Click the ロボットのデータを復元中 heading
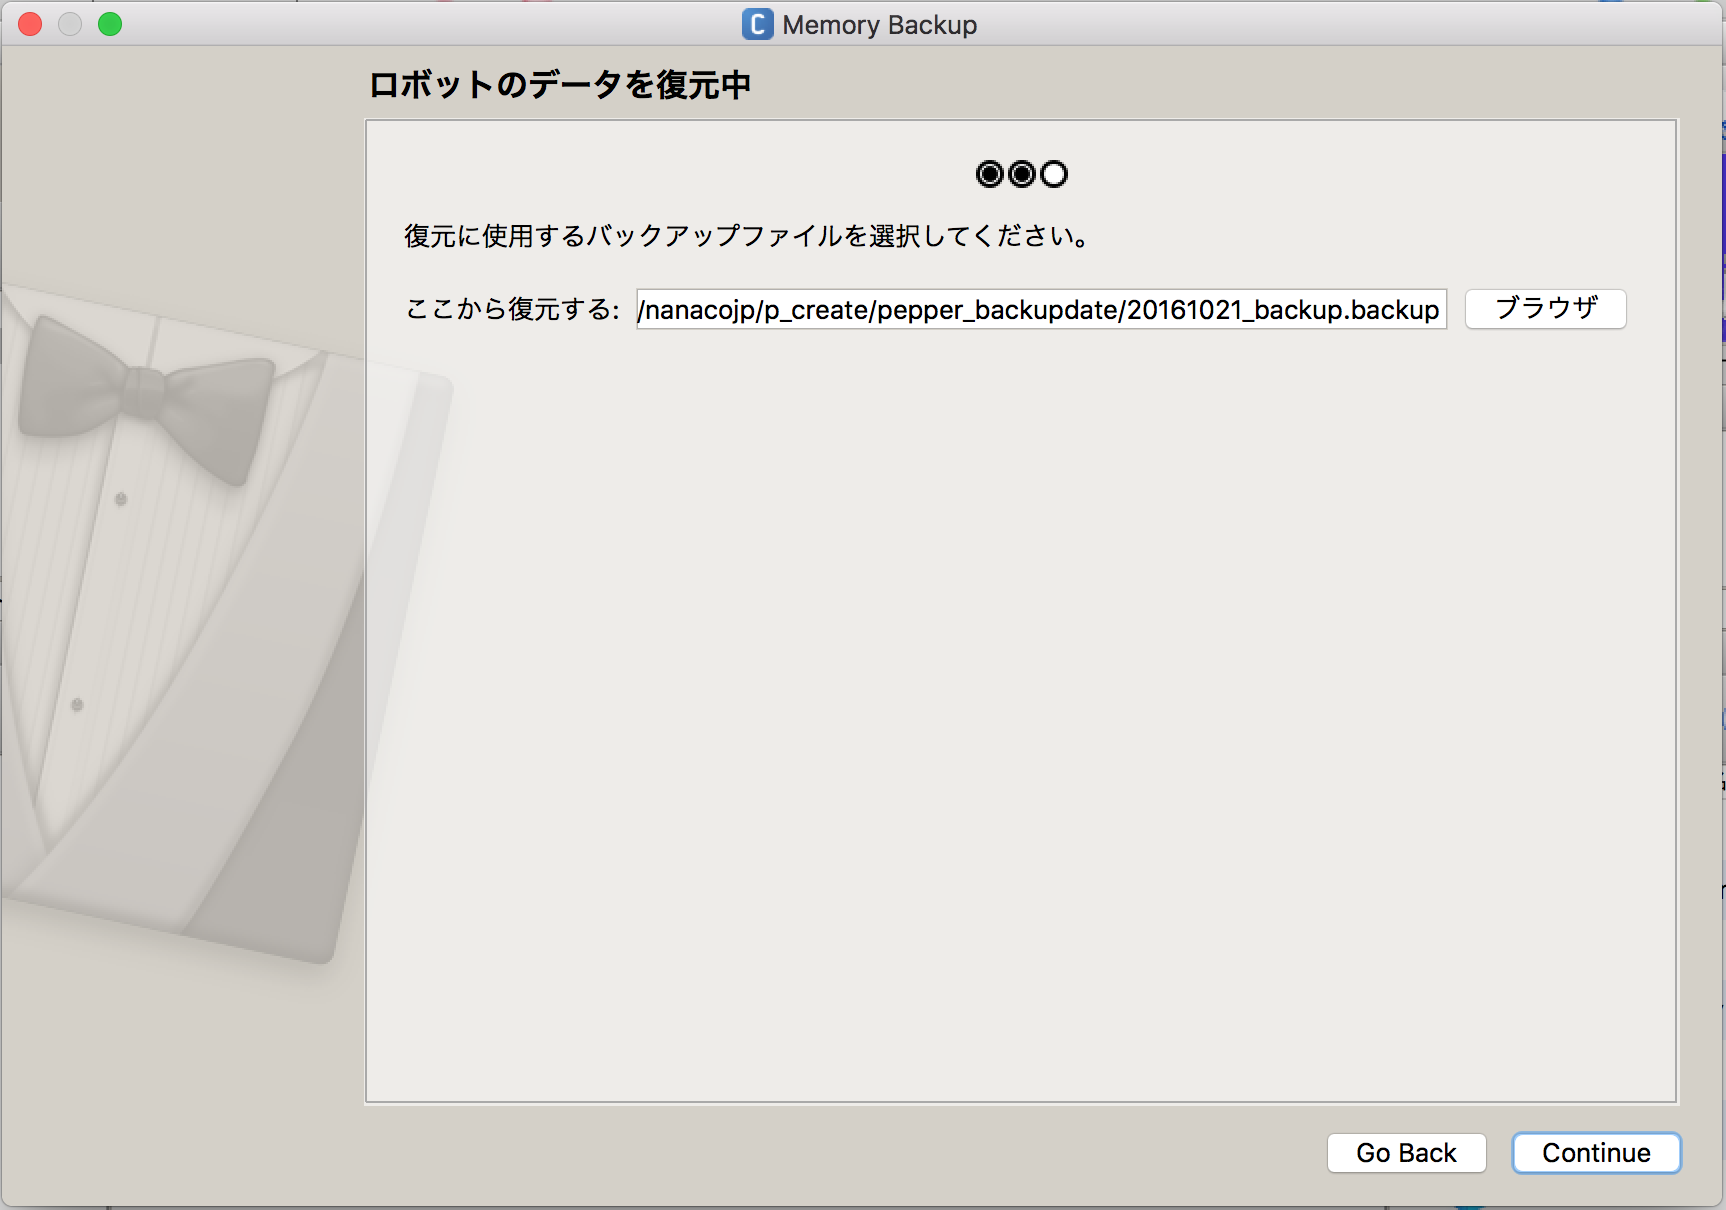Screen dimensions: 1726x1210 (560, 85)
